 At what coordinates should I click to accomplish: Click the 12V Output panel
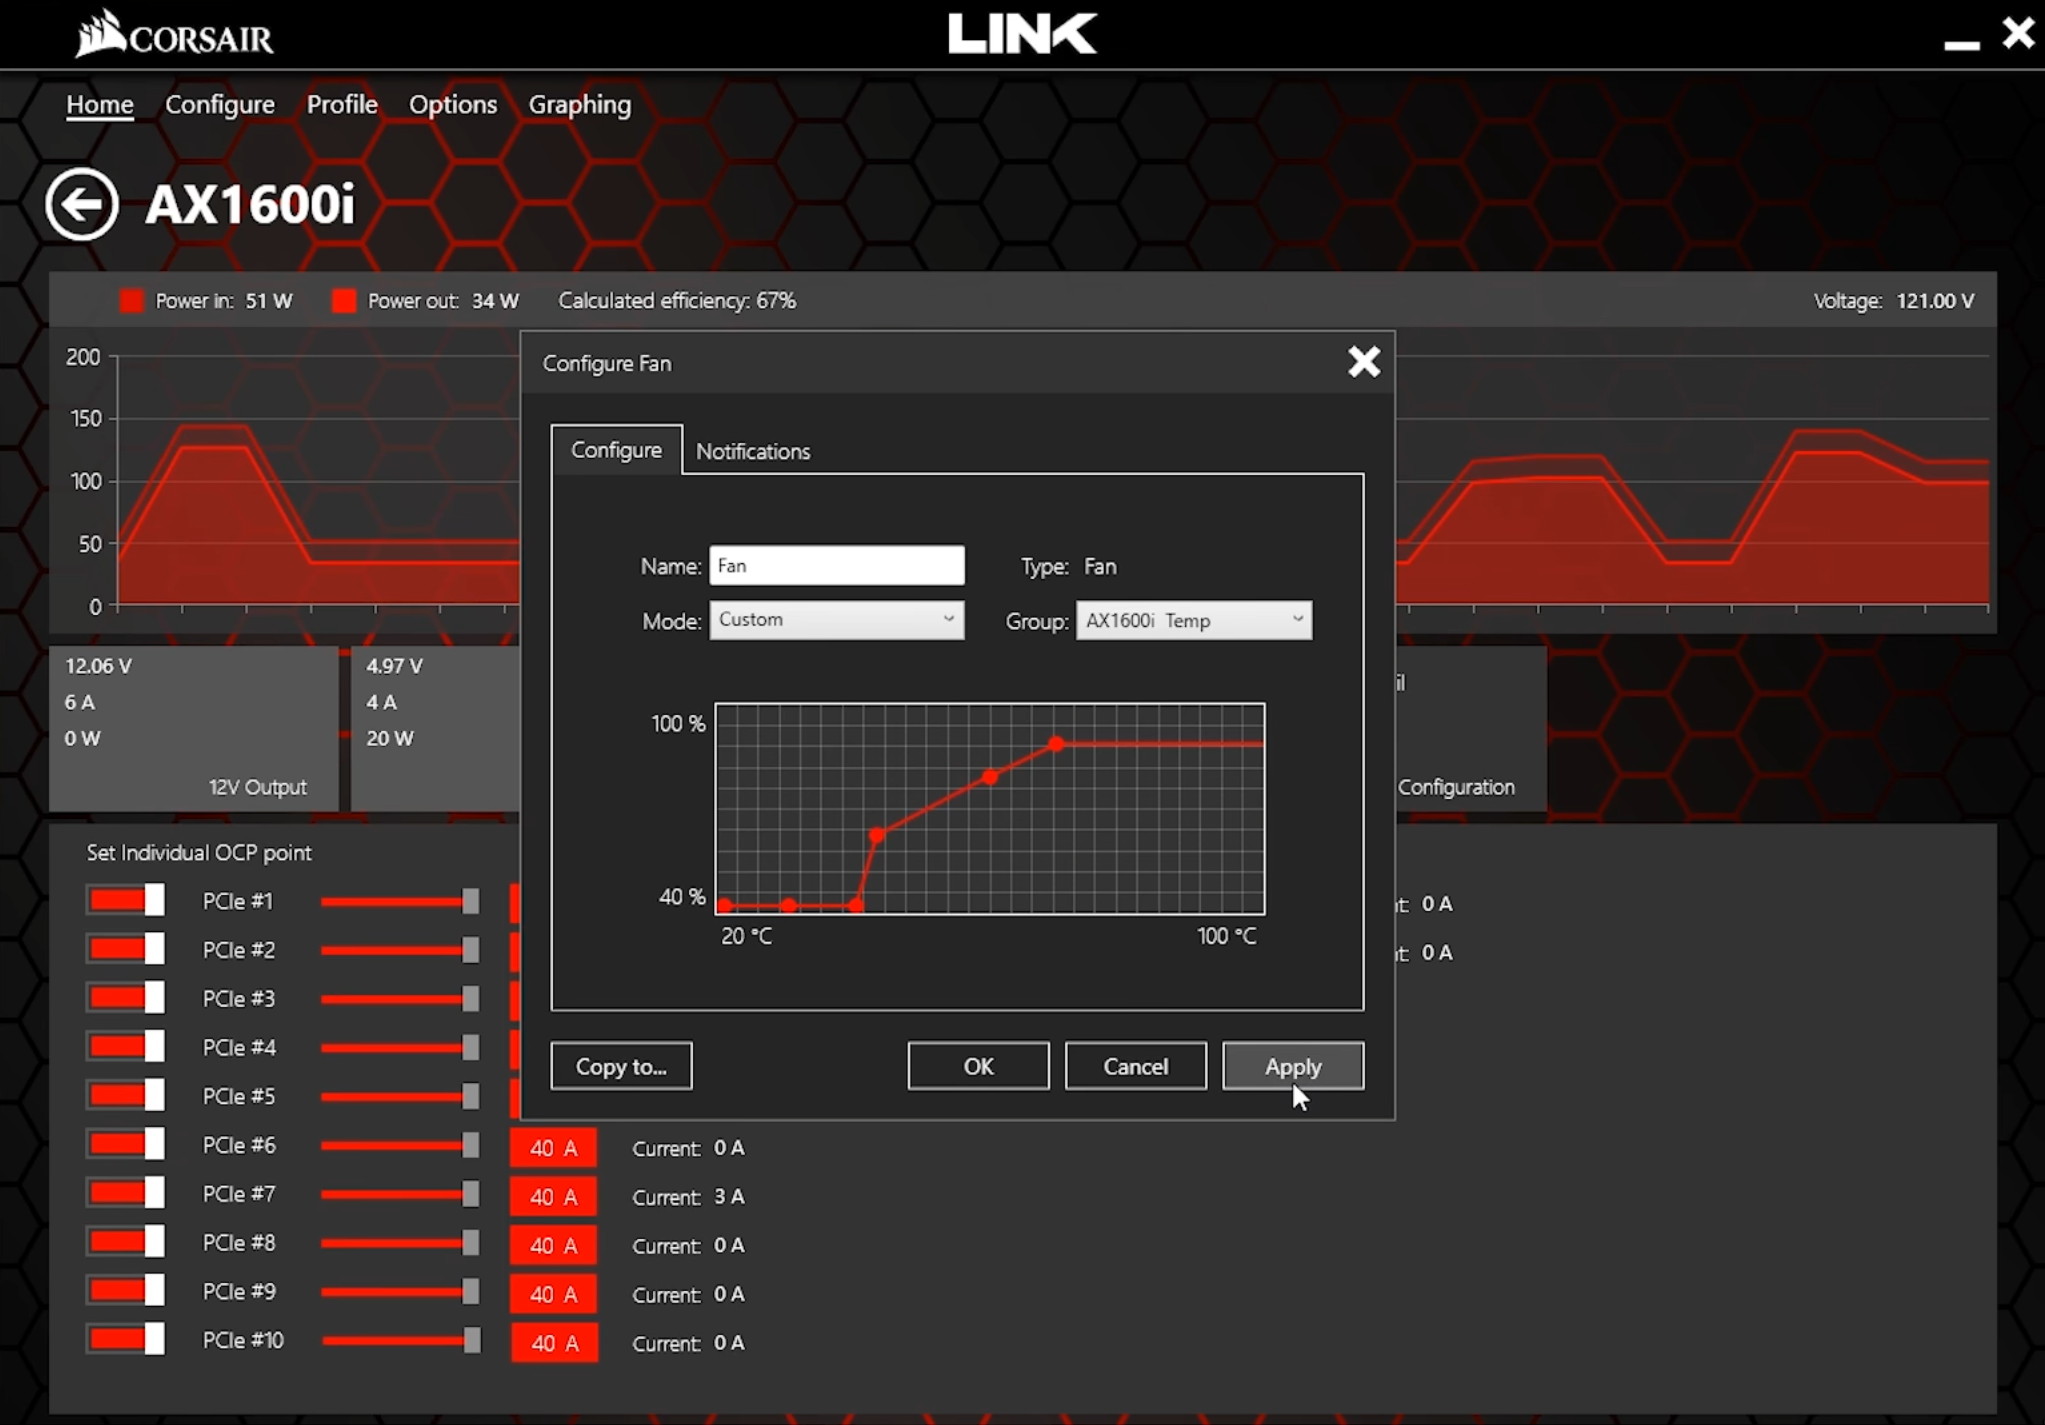point(194,728)
